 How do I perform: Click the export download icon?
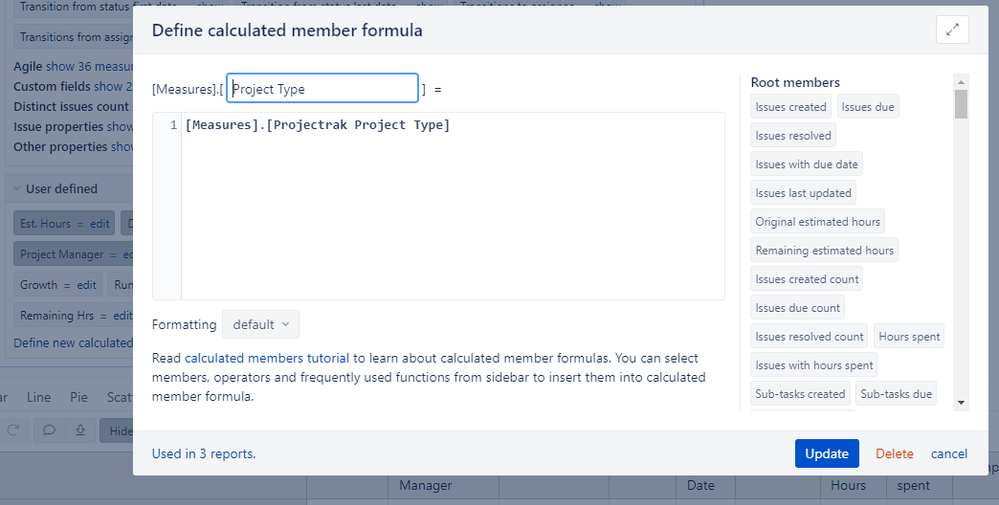(80, 430)
